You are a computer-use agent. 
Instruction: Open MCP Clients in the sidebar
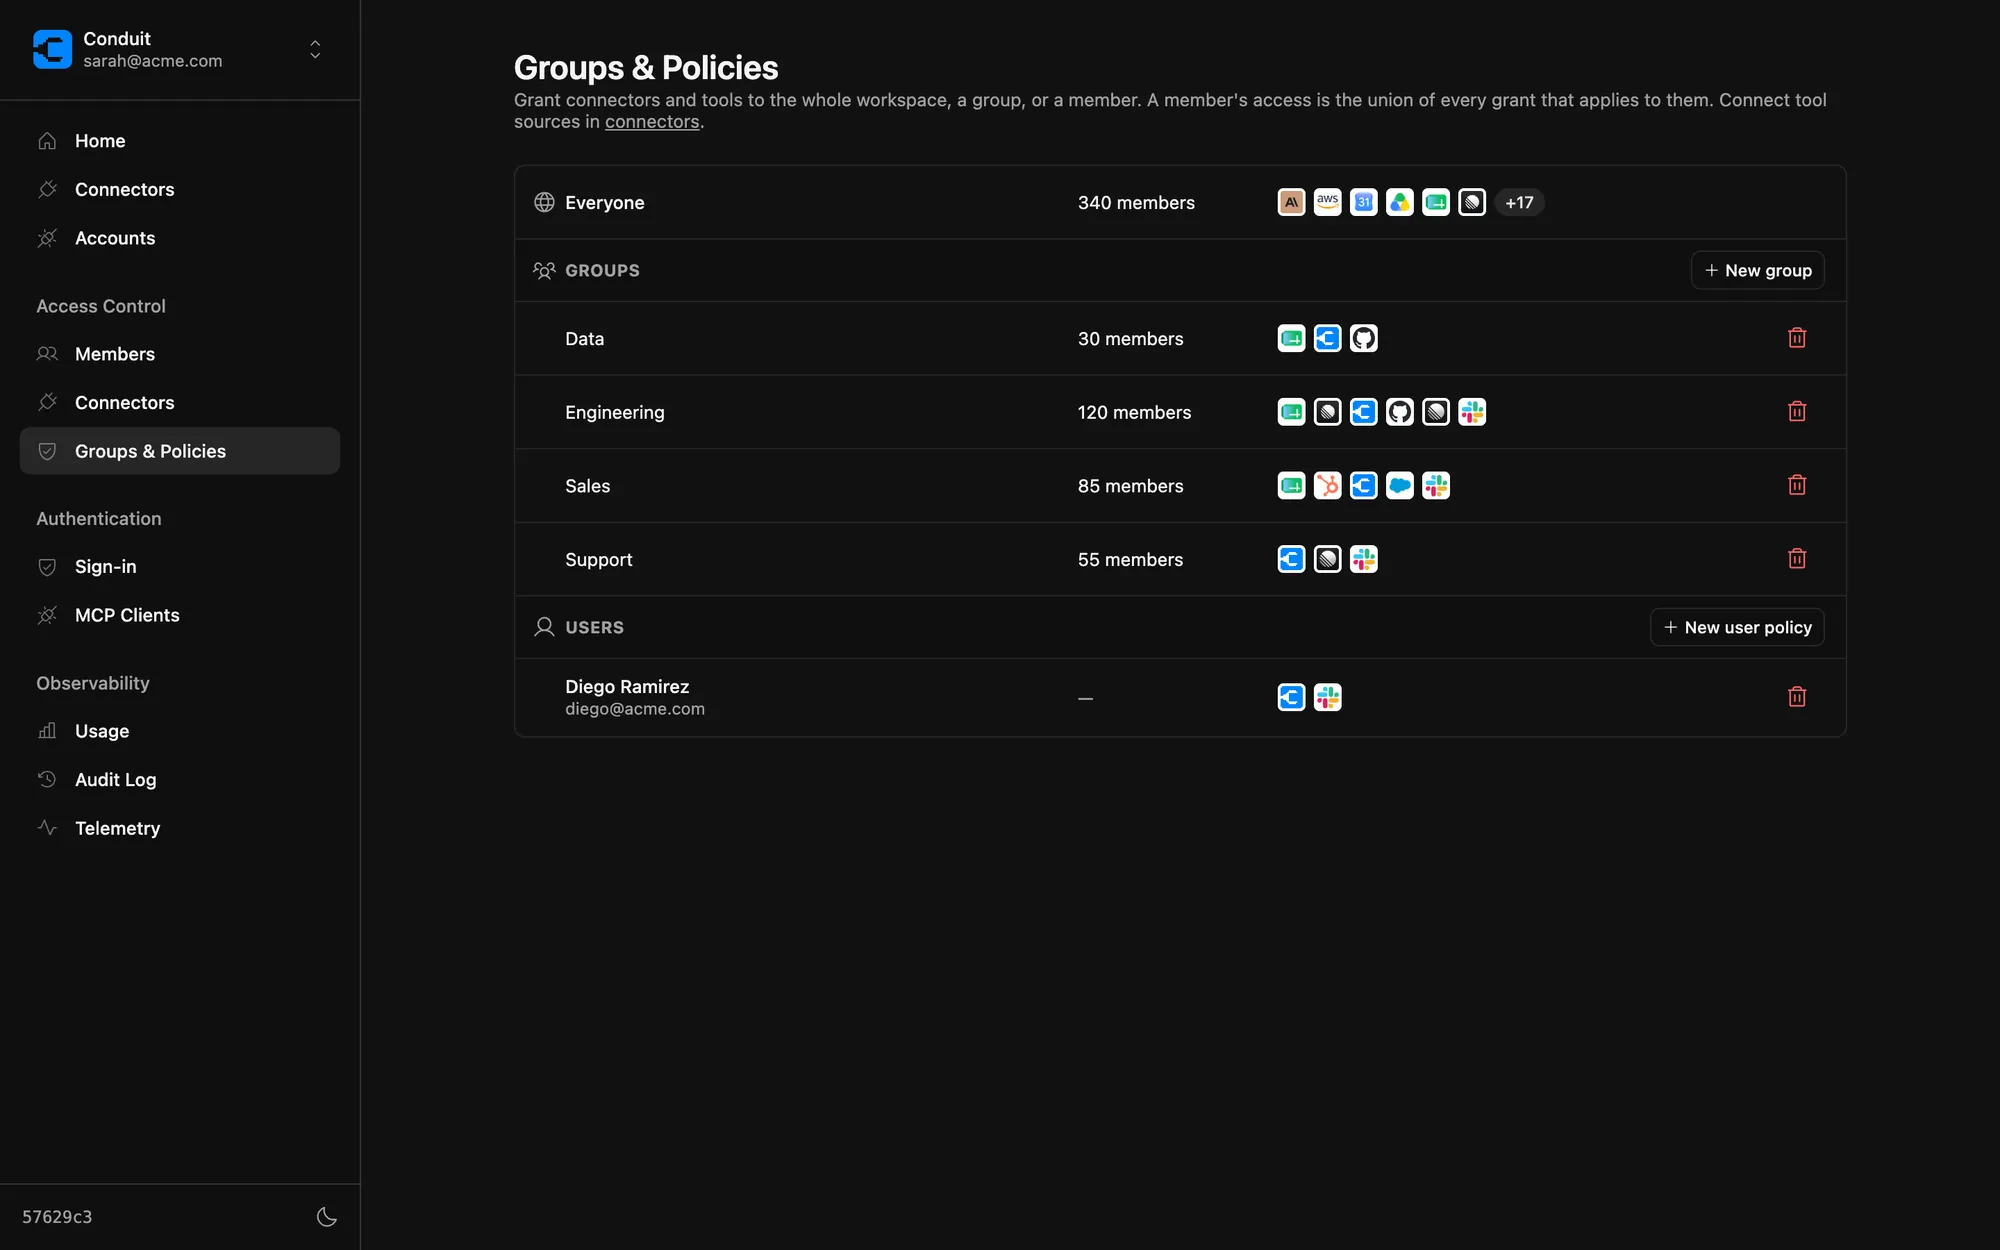pos(180,615)
